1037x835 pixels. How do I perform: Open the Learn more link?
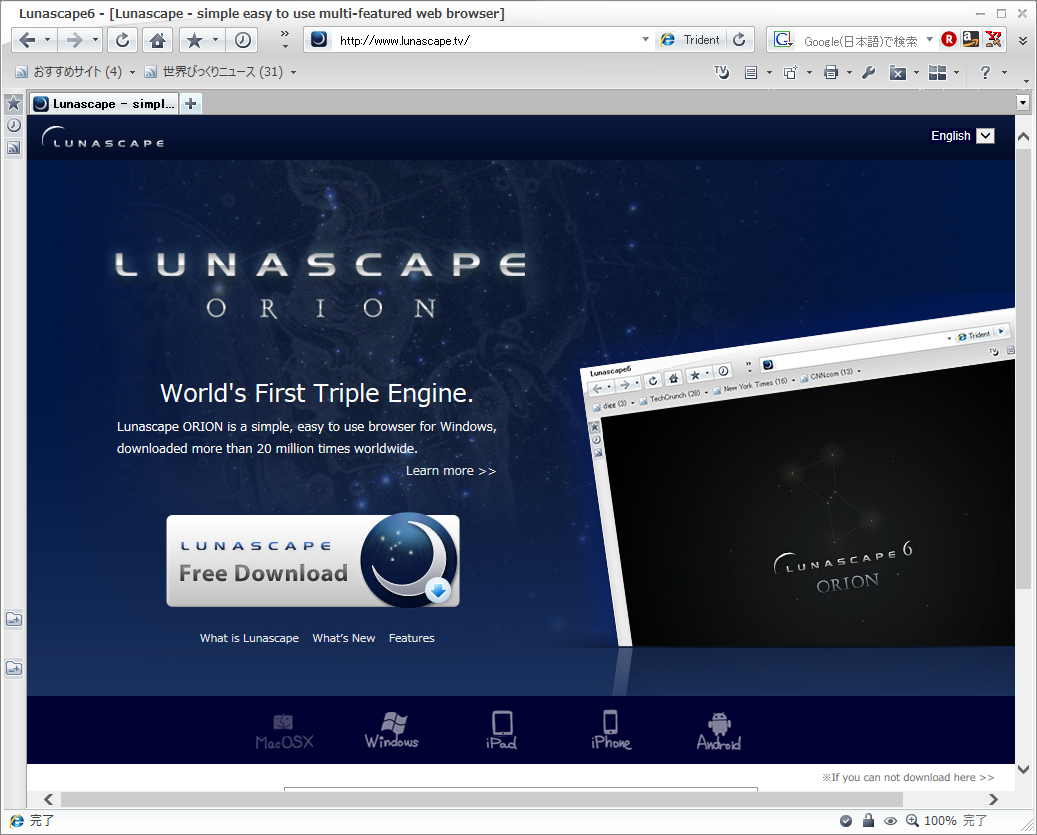[451, 470]
